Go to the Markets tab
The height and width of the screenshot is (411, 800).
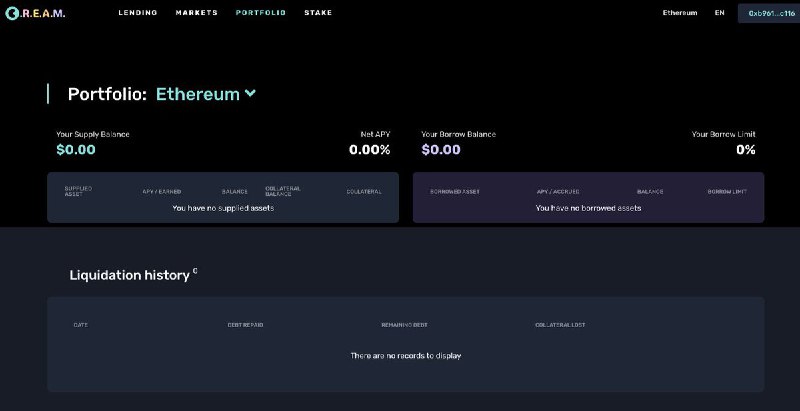[x=196, y=13]
